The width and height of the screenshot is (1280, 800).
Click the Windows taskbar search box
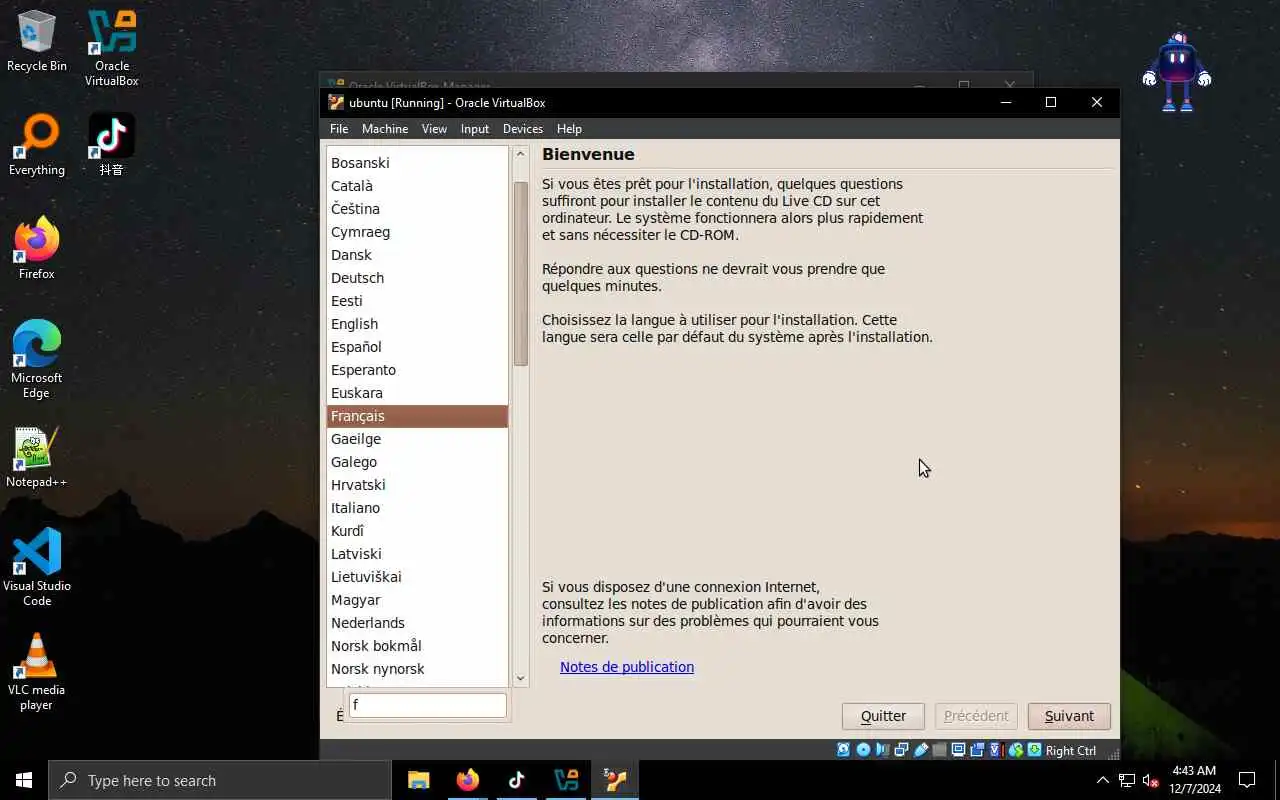click(220, 780)
